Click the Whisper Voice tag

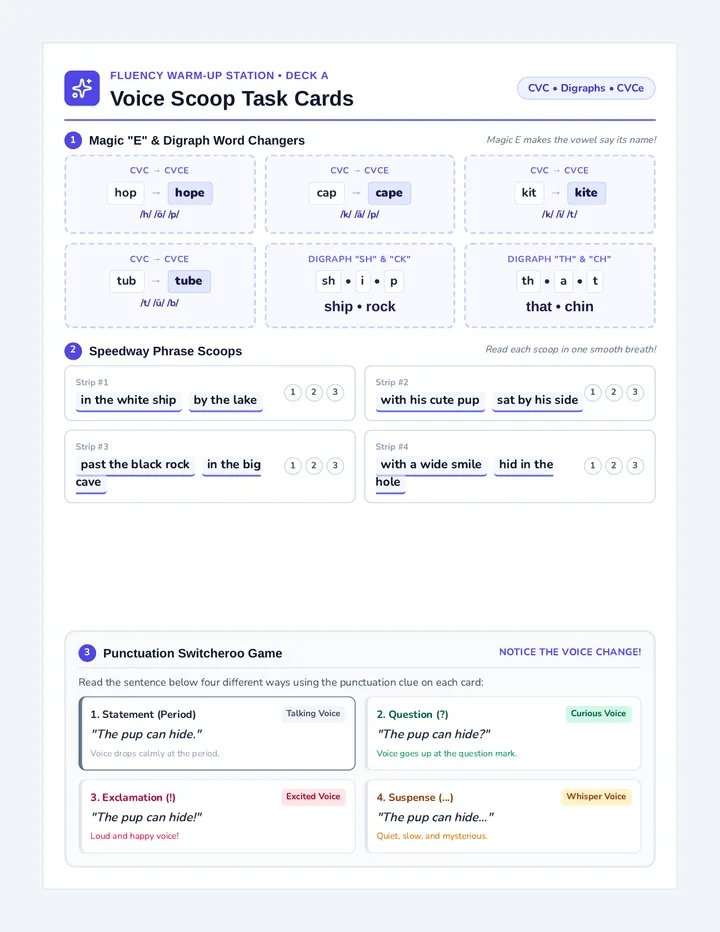tap(596, 796)
